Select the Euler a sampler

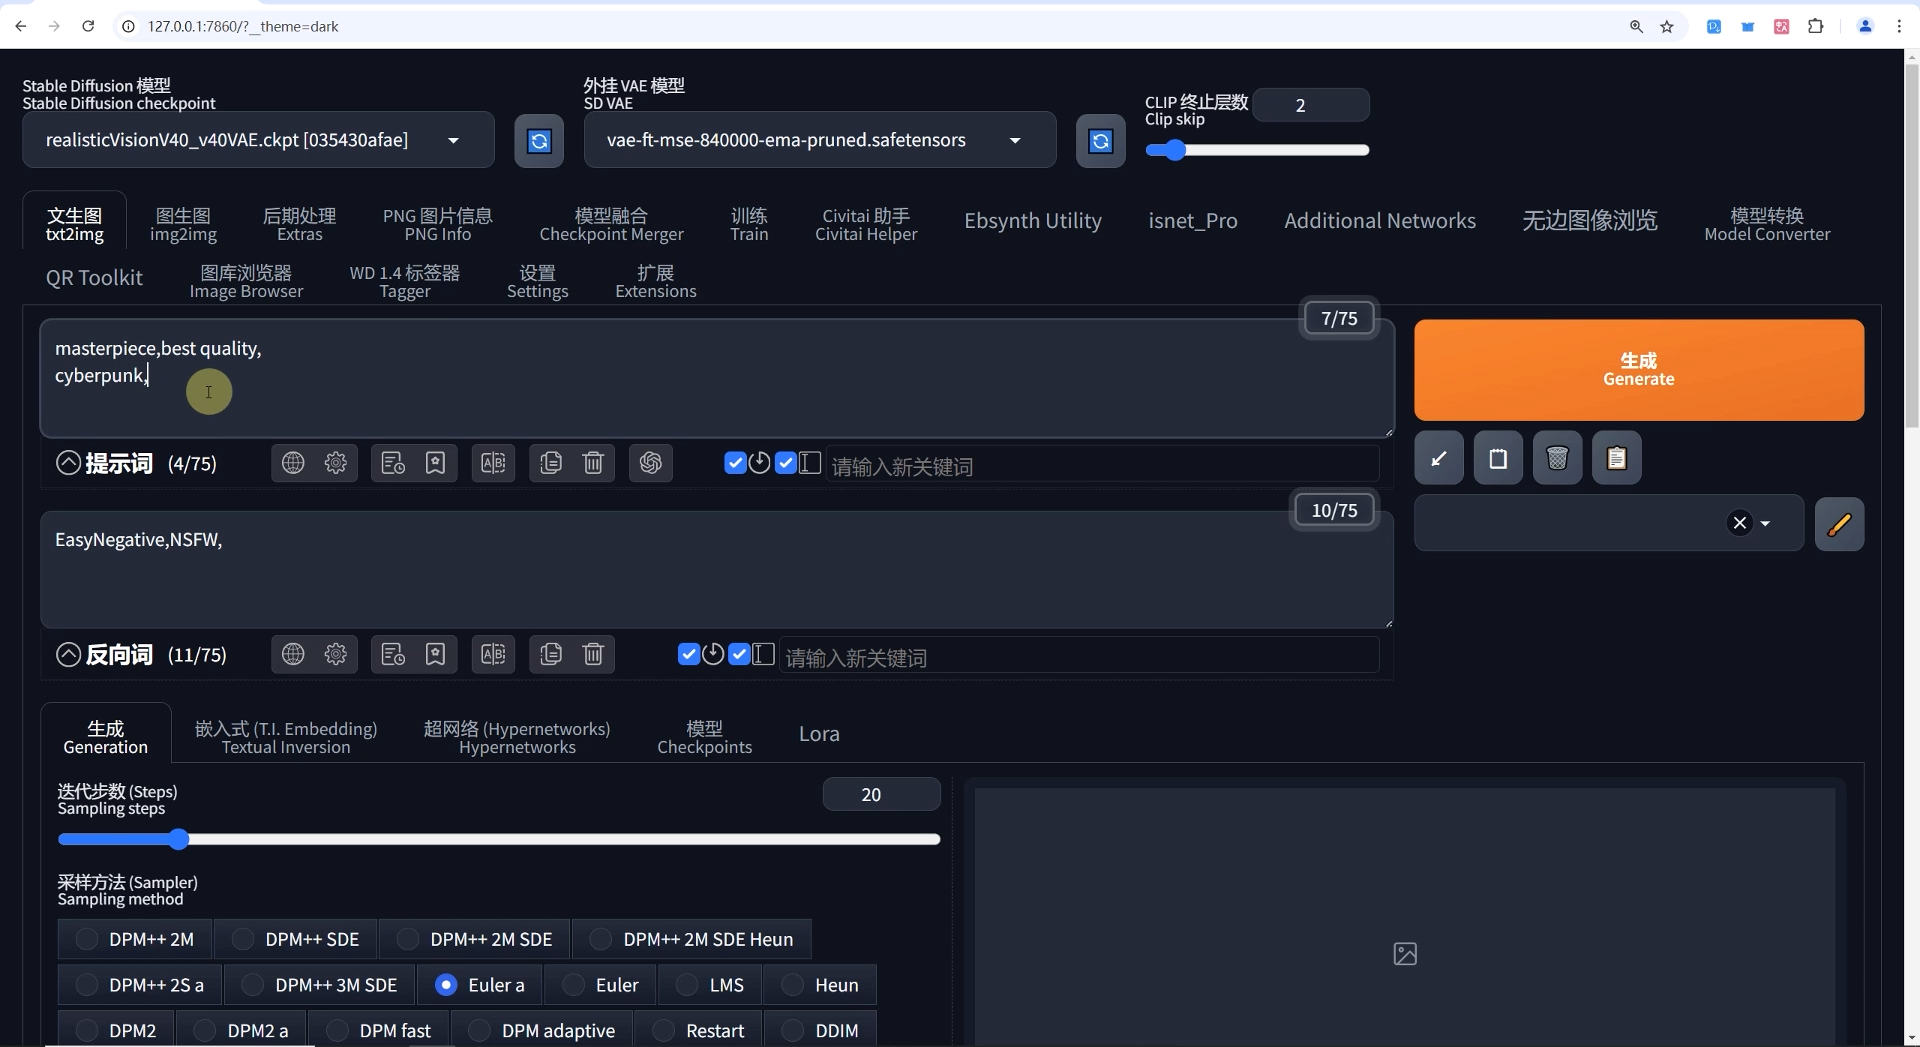pyautogui.click(x=480, y=985)
